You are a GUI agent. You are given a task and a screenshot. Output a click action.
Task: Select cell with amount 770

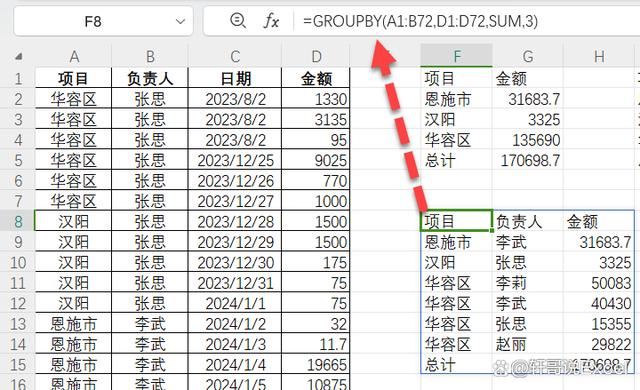pos(316,181)
